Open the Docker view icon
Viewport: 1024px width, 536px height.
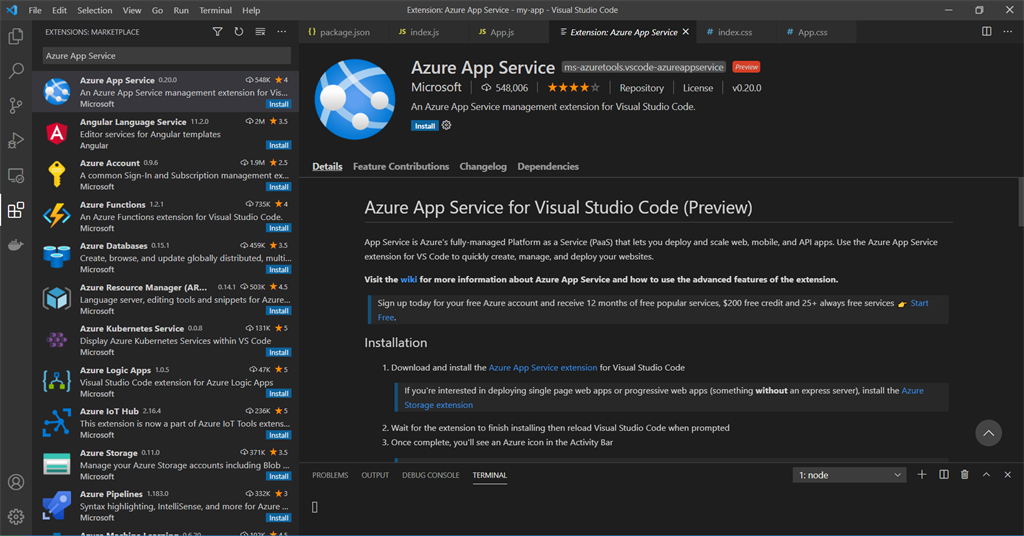pos(16,245)
